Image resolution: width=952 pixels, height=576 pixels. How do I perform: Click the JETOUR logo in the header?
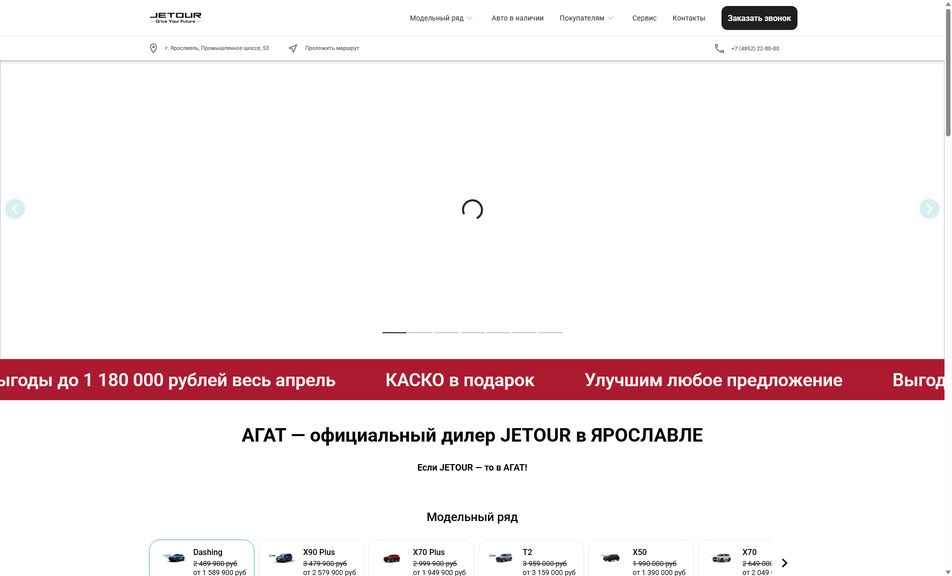click(x=175, y=18)
